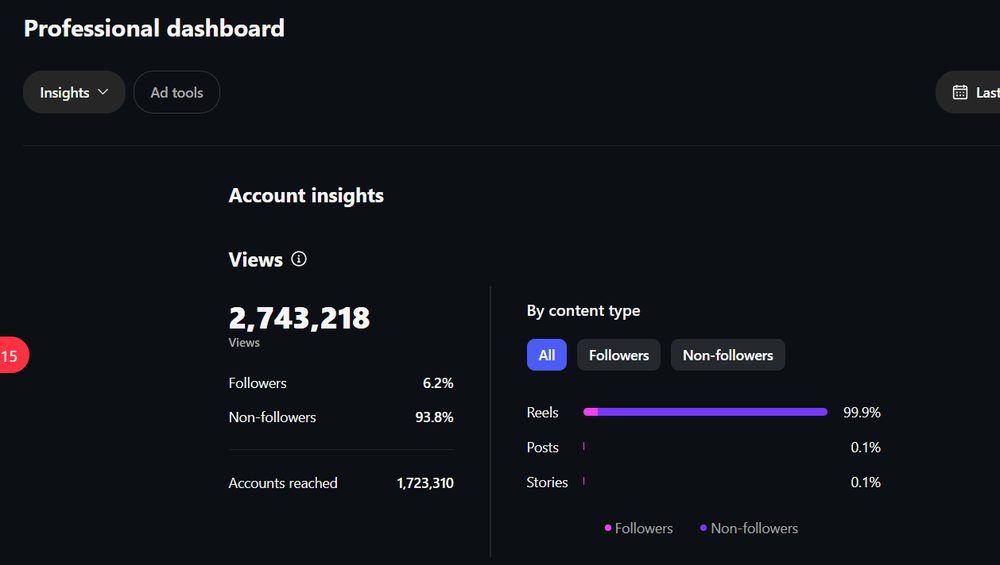Click the Stories row label
Image resolution: width=1000 pixels, height=565 pixels.
click(x=547, y=482)
